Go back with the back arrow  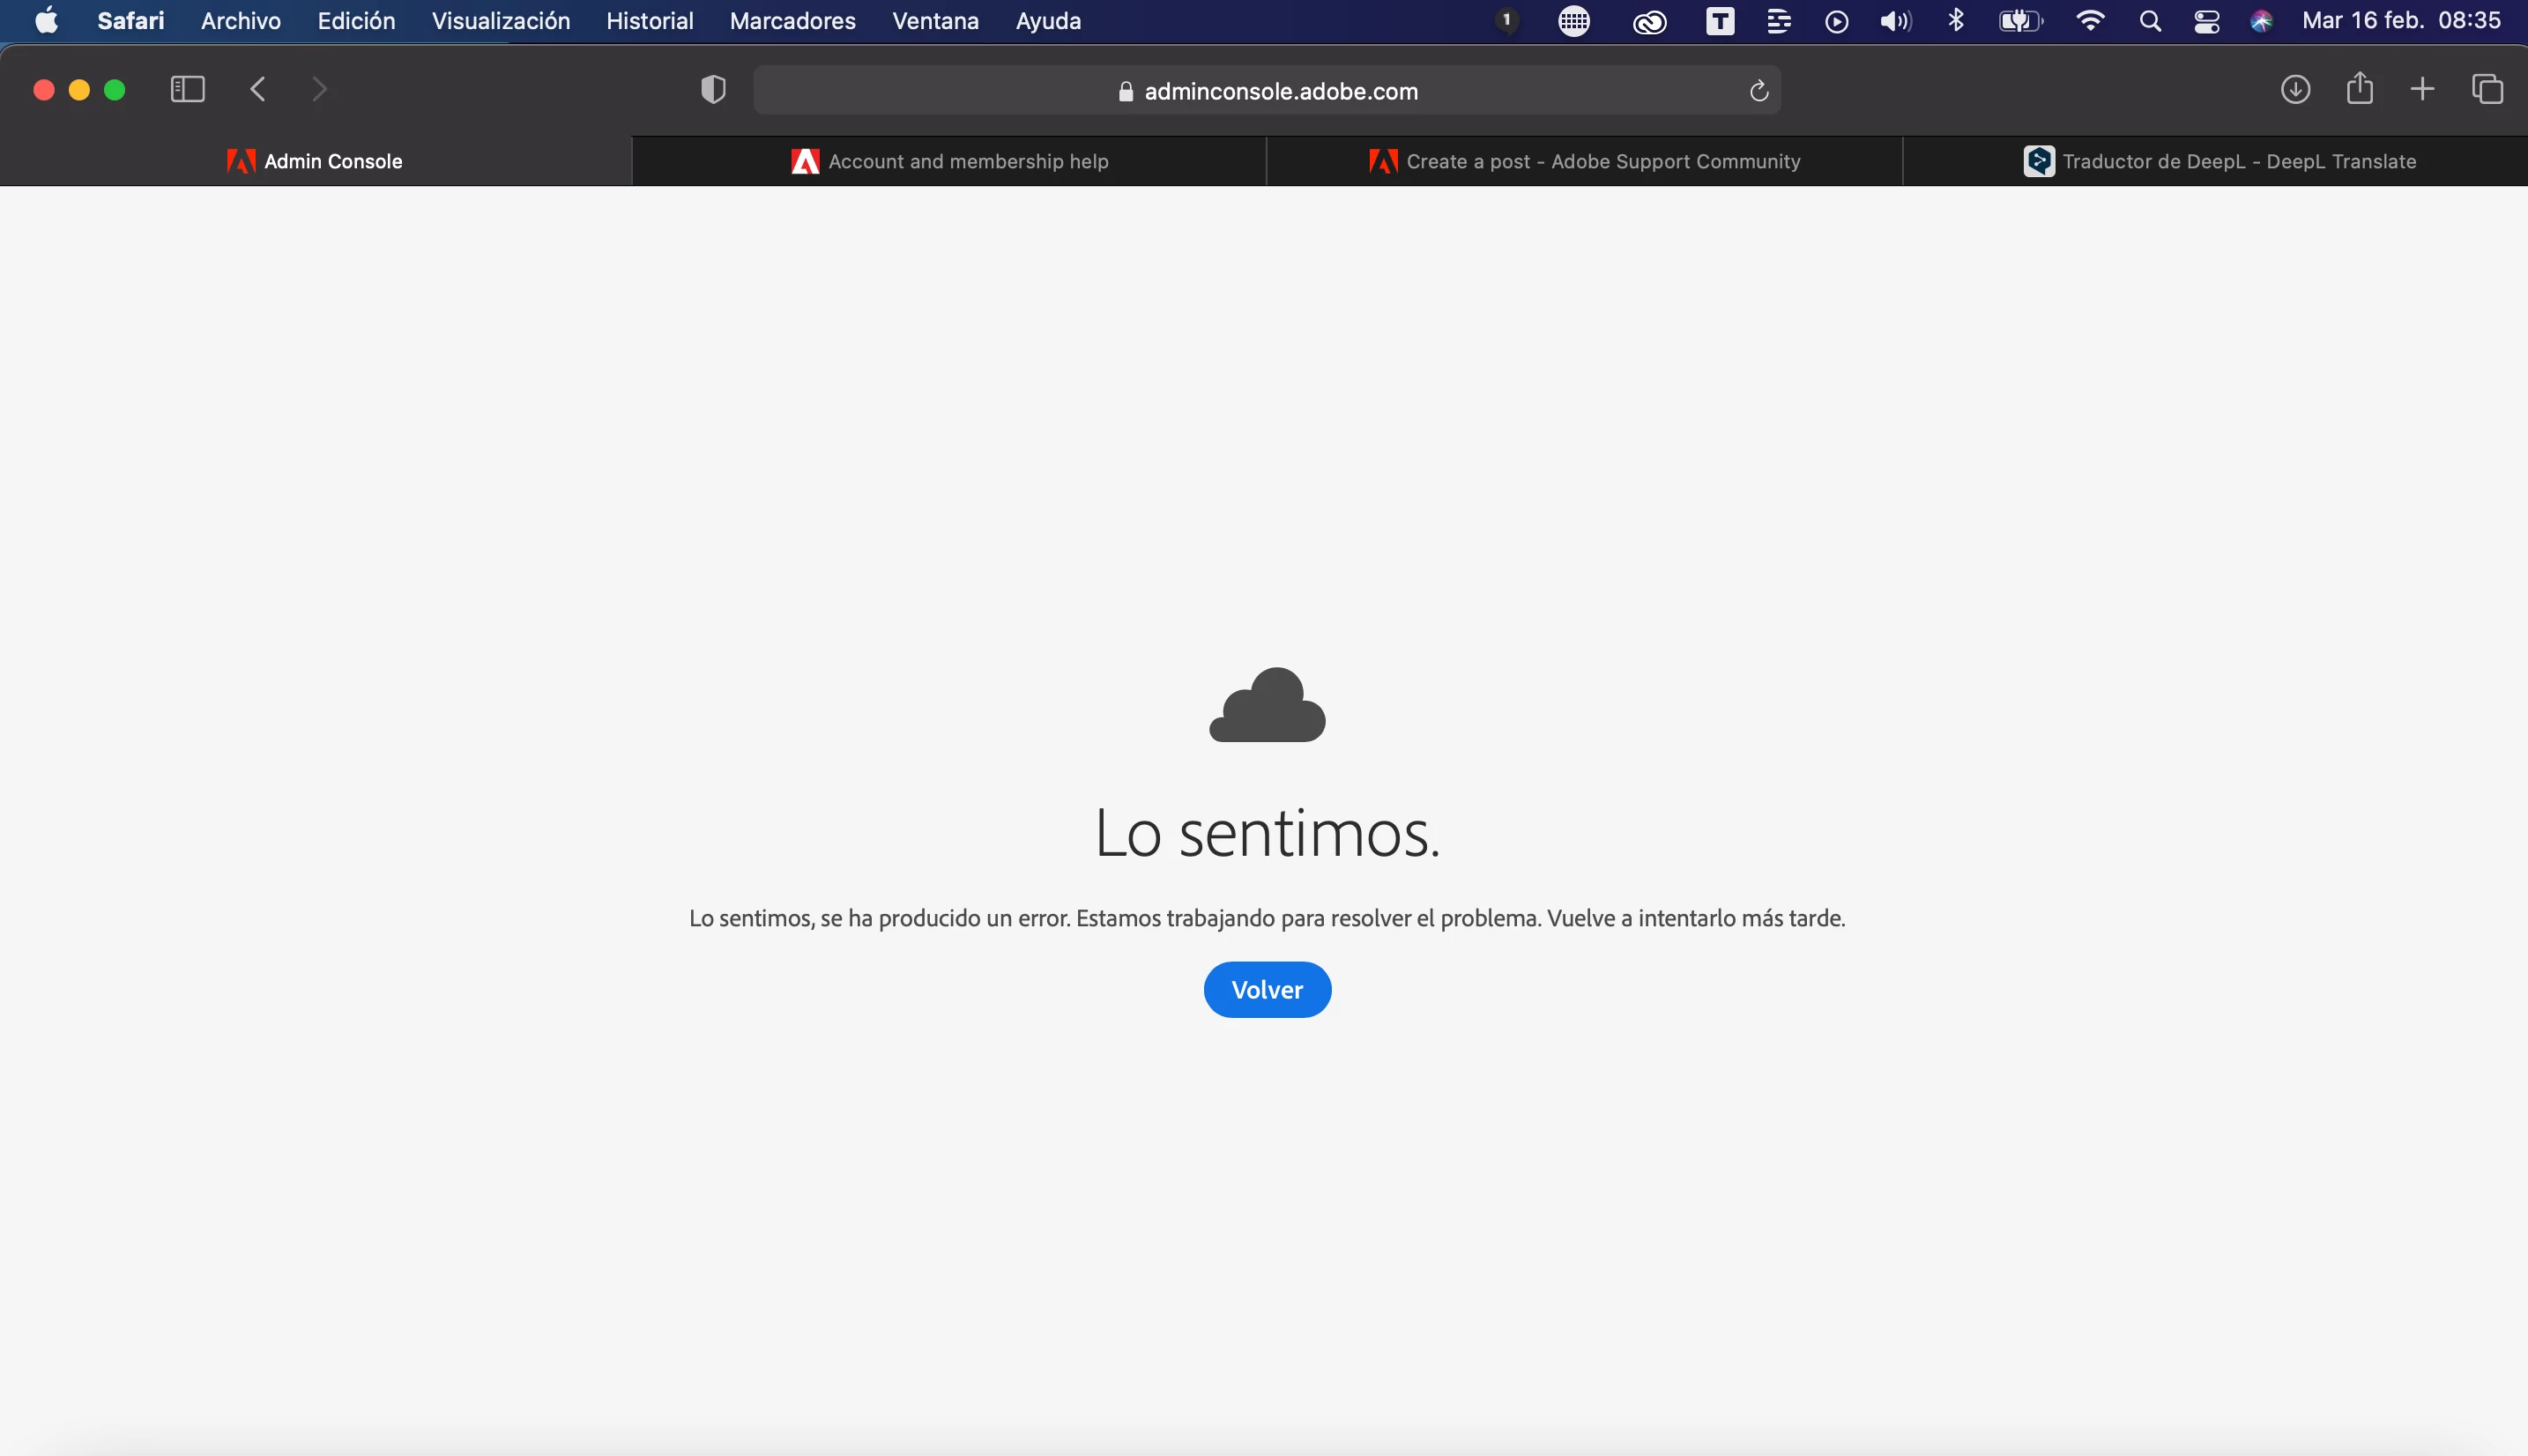click(258, 90)
